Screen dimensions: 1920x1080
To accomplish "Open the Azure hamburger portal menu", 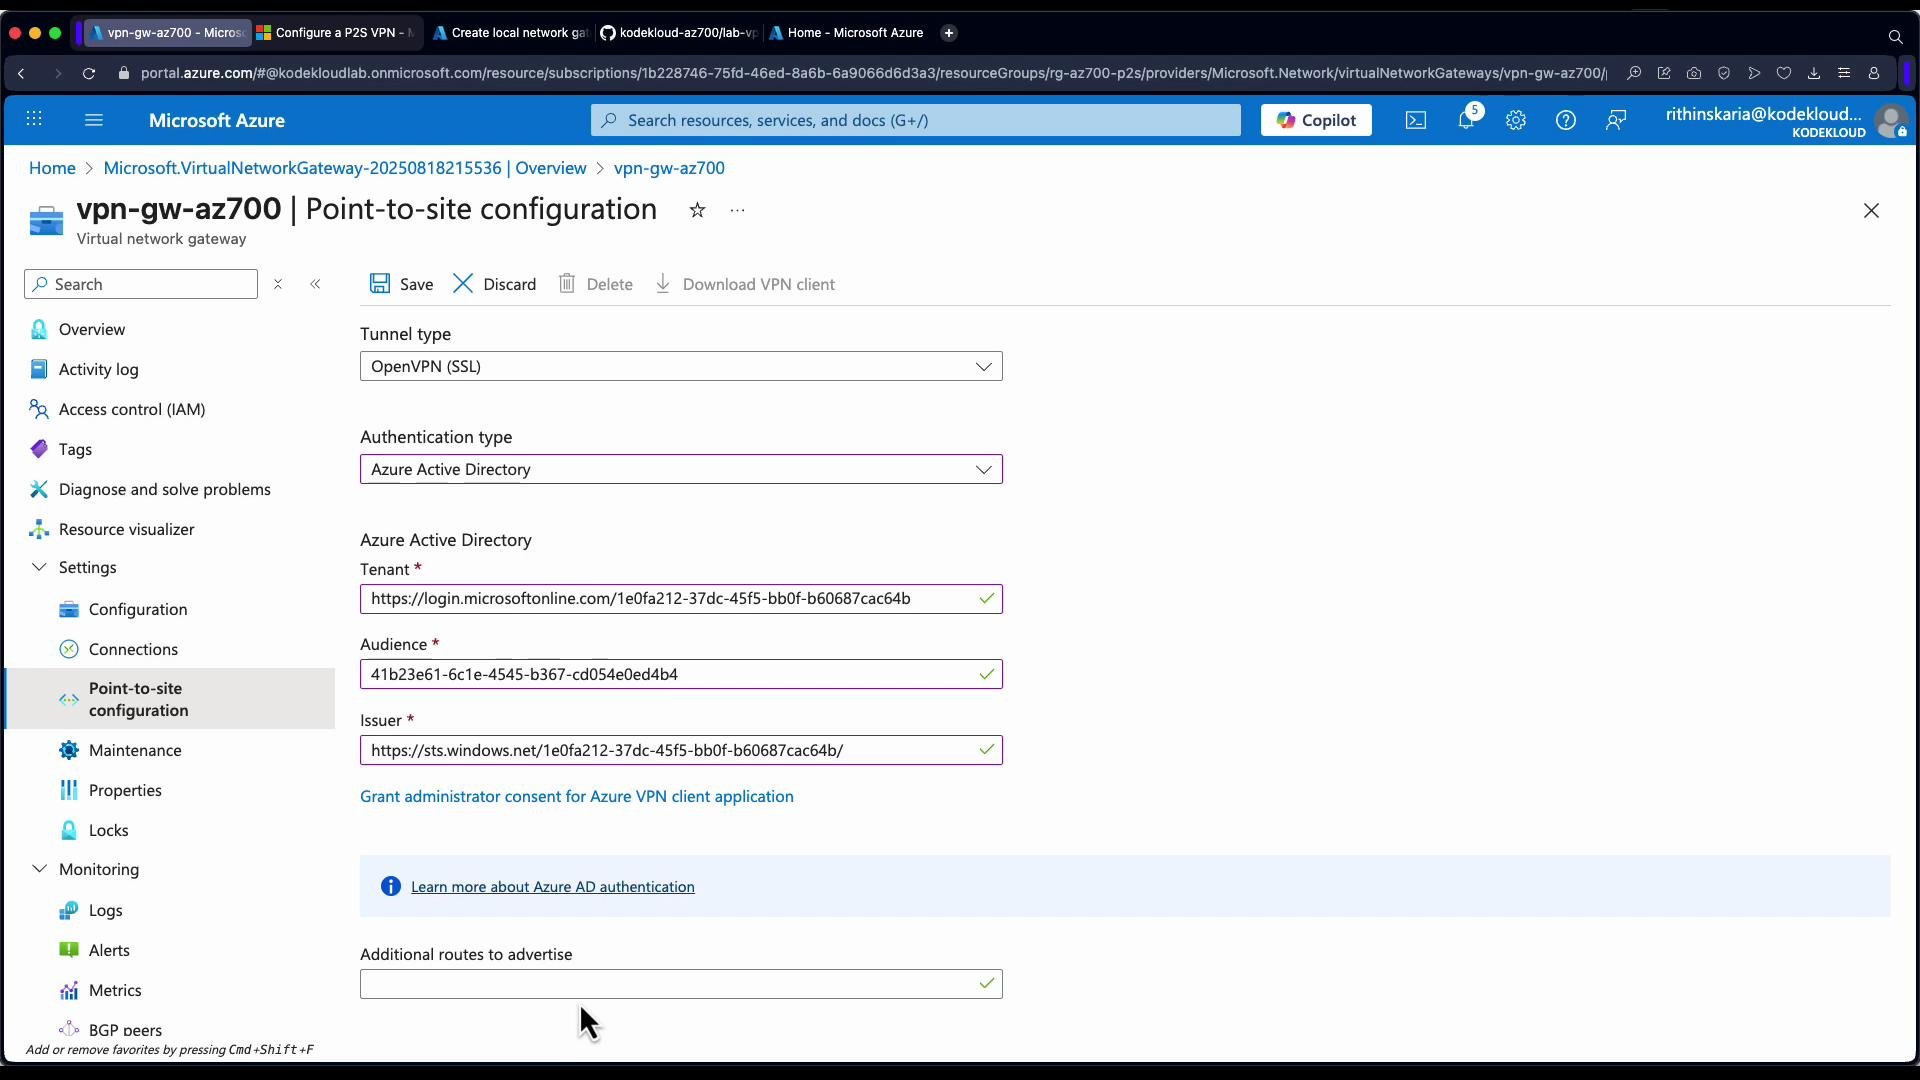I will 94,120.
